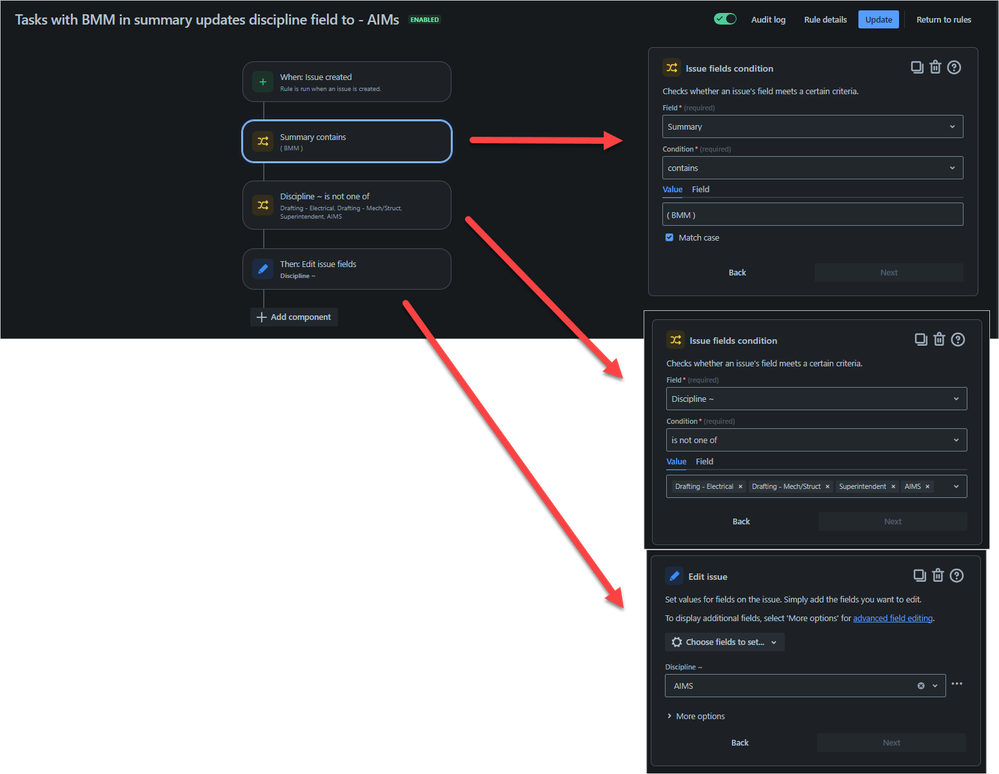The height and width of the screenshot is (774, 999).
Task: Select the 'Summary contains' condition node
Action: (347, 141)
